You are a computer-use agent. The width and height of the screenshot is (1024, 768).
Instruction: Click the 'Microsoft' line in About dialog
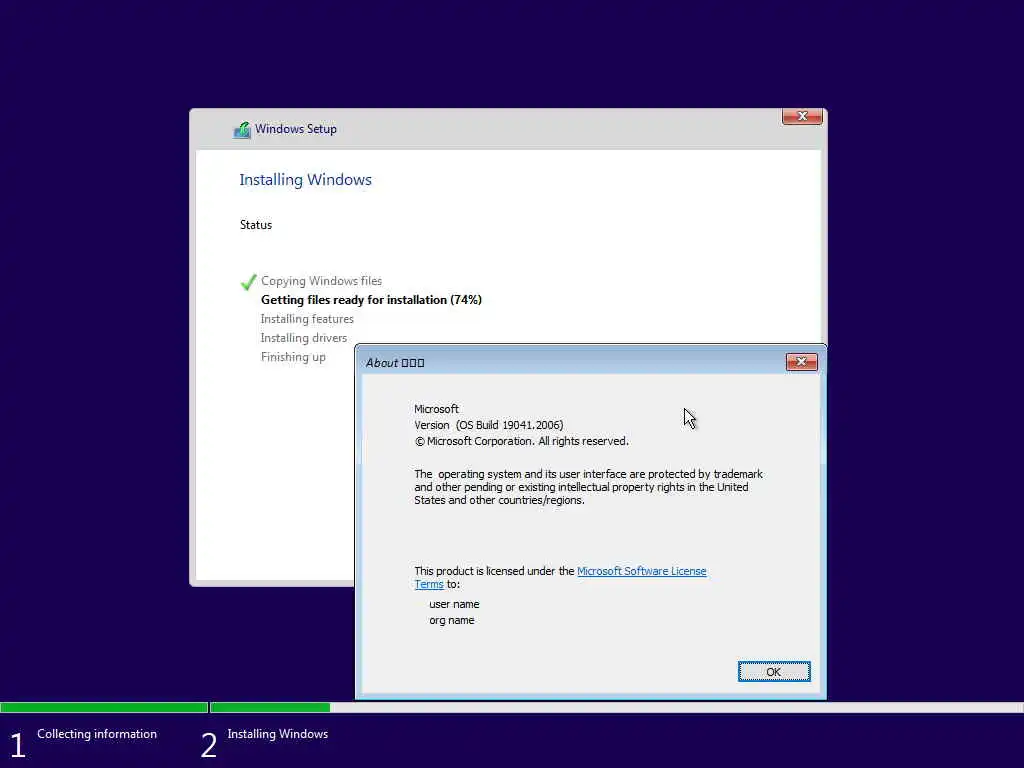click(x=436, y=409)
